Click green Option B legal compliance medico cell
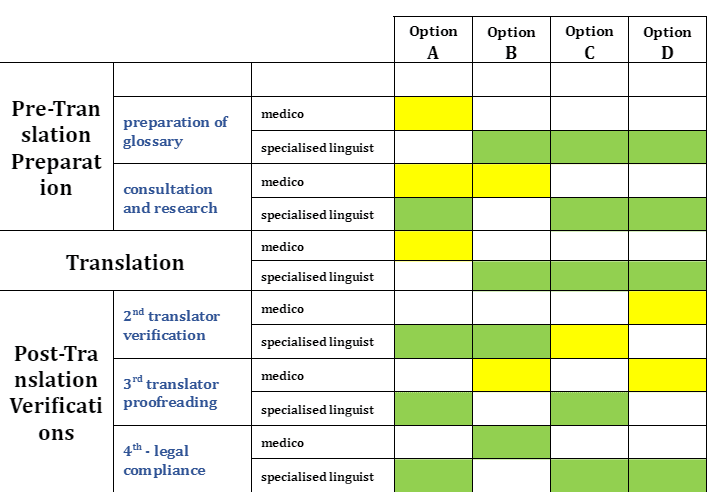The height and width of the screenshot is (492, 707). click(x=511, y=443)
